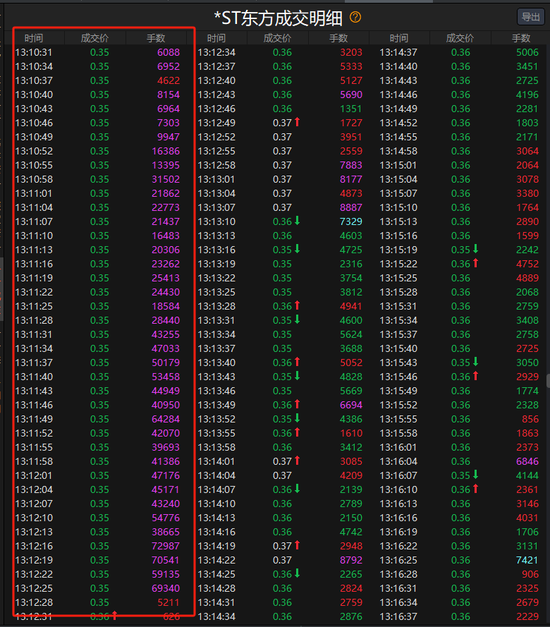Click the 13:14:37 time cell
The height and width of the screenshot is (627, 550).
click(398, 52)
